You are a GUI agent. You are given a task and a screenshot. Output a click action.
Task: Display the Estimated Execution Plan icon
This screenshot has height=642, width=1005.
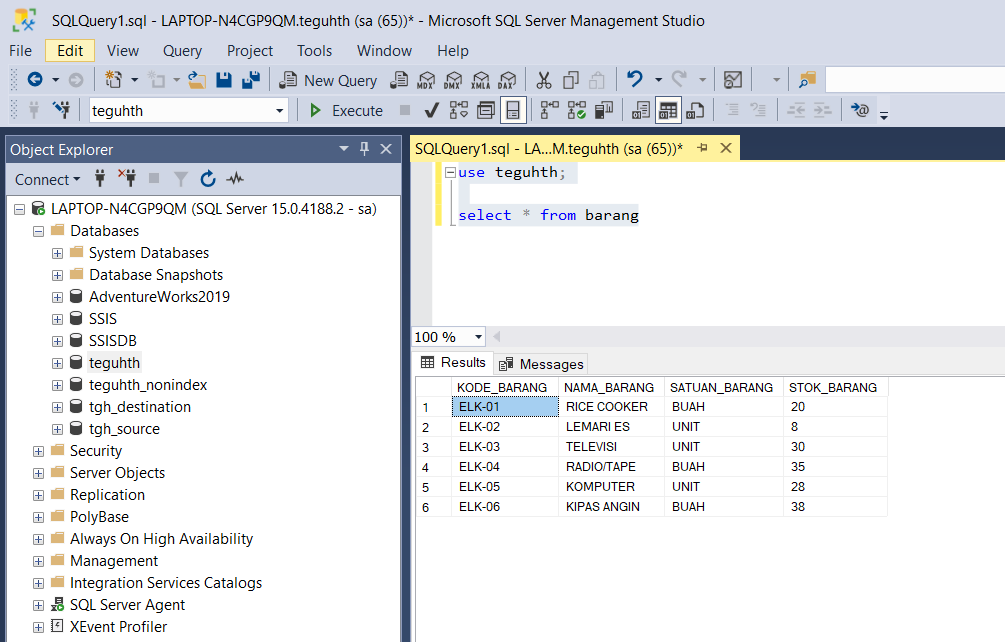(458, 110)
